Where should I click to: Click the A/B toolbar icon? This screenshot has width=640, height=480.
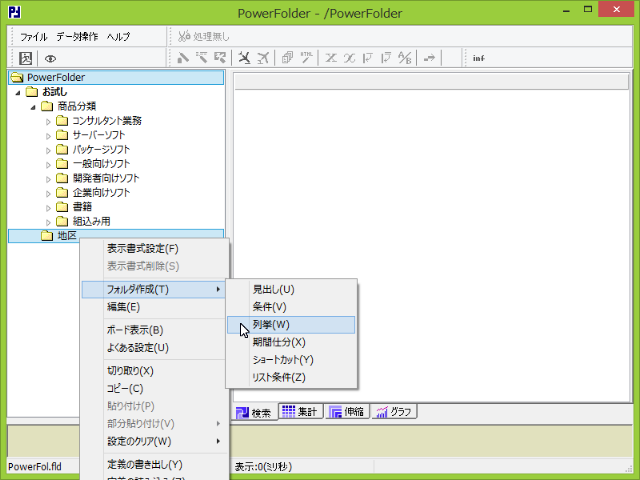404,58
